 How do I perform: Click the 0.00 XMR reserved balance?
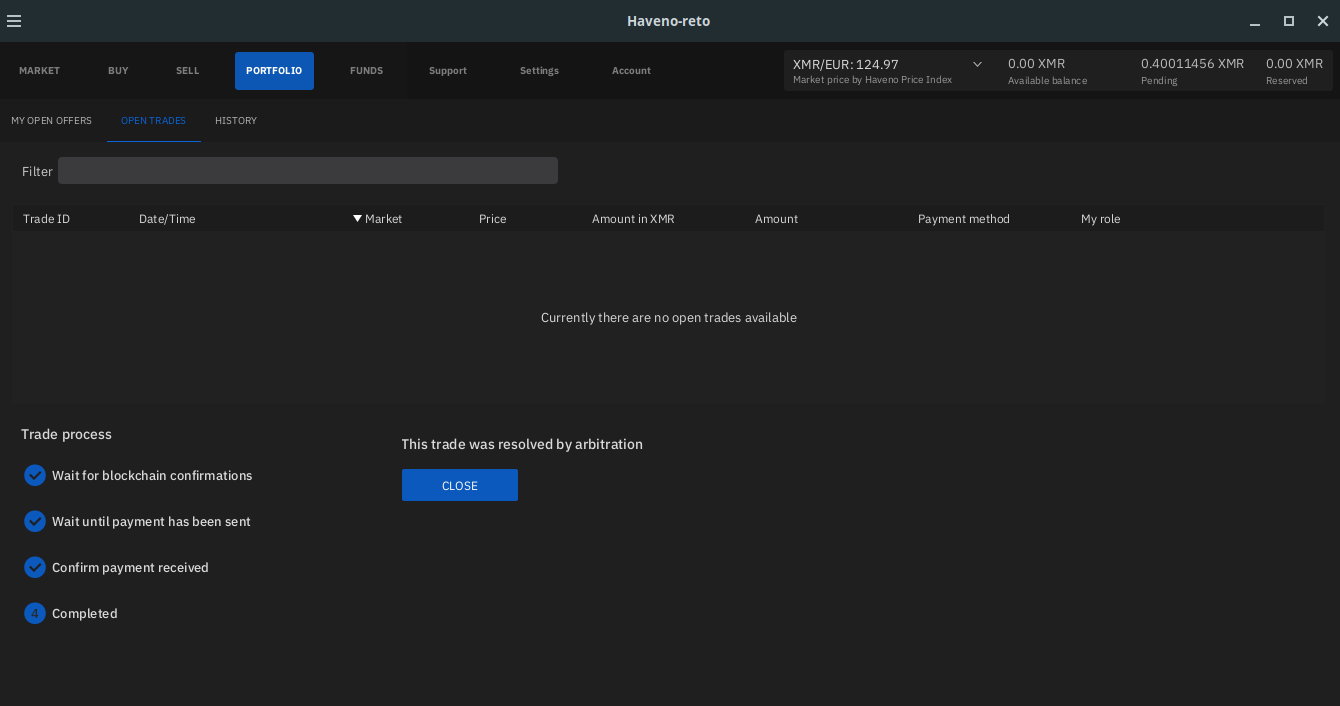[x=1294, y=63]
